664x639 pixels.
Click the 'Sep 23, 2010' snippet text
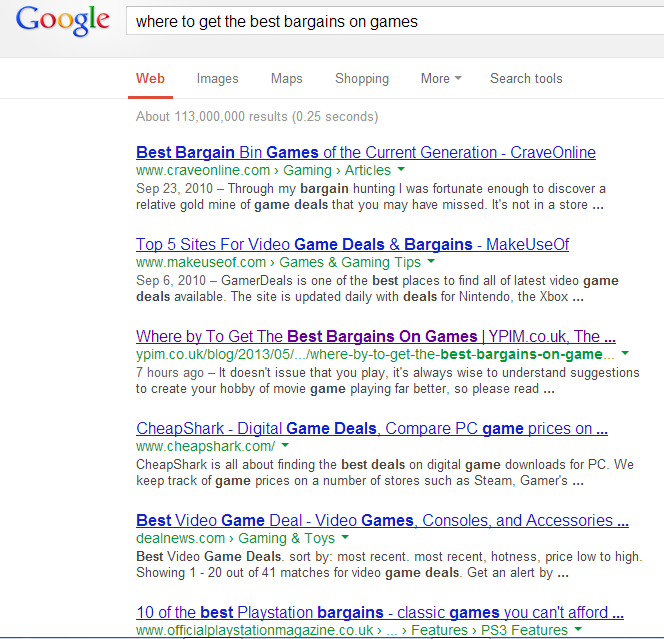pyautogui.click(x=174, y=188)
